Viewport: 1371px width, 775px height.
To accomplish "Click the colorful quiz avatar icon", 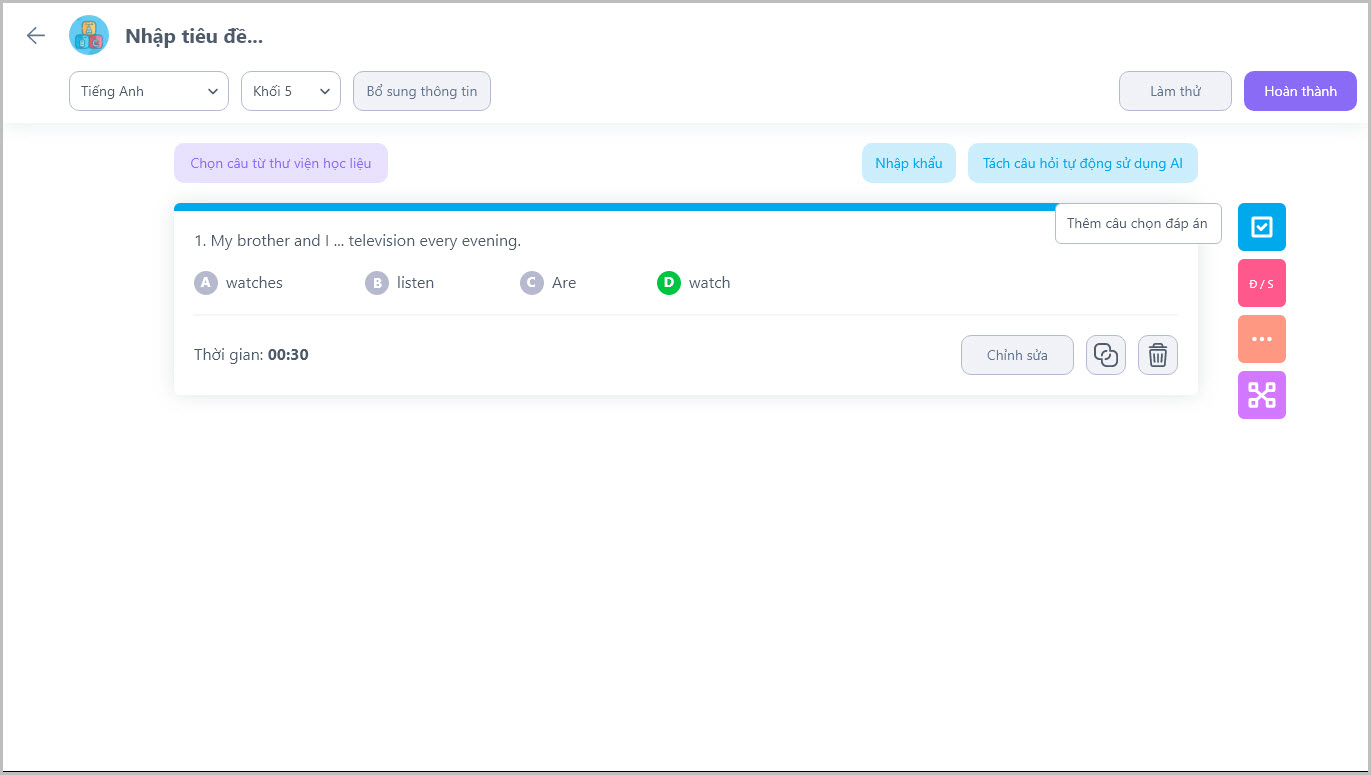I will click(89, 36).
